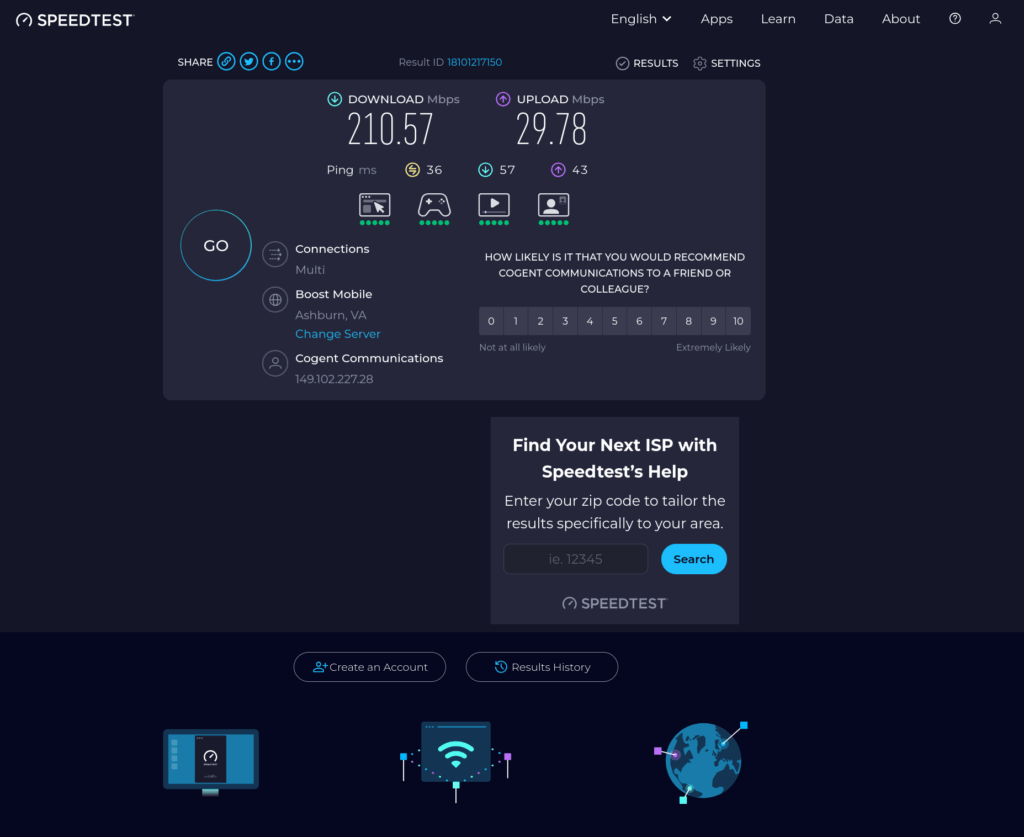Viewport: 1024px width, 837px height.
Task: Click the Ashburn, VA server location
Action: coord(330,315)
